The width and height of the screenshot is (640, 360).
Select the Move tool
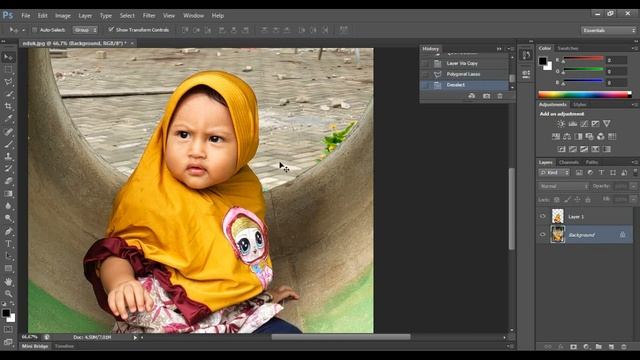(8, 57)
